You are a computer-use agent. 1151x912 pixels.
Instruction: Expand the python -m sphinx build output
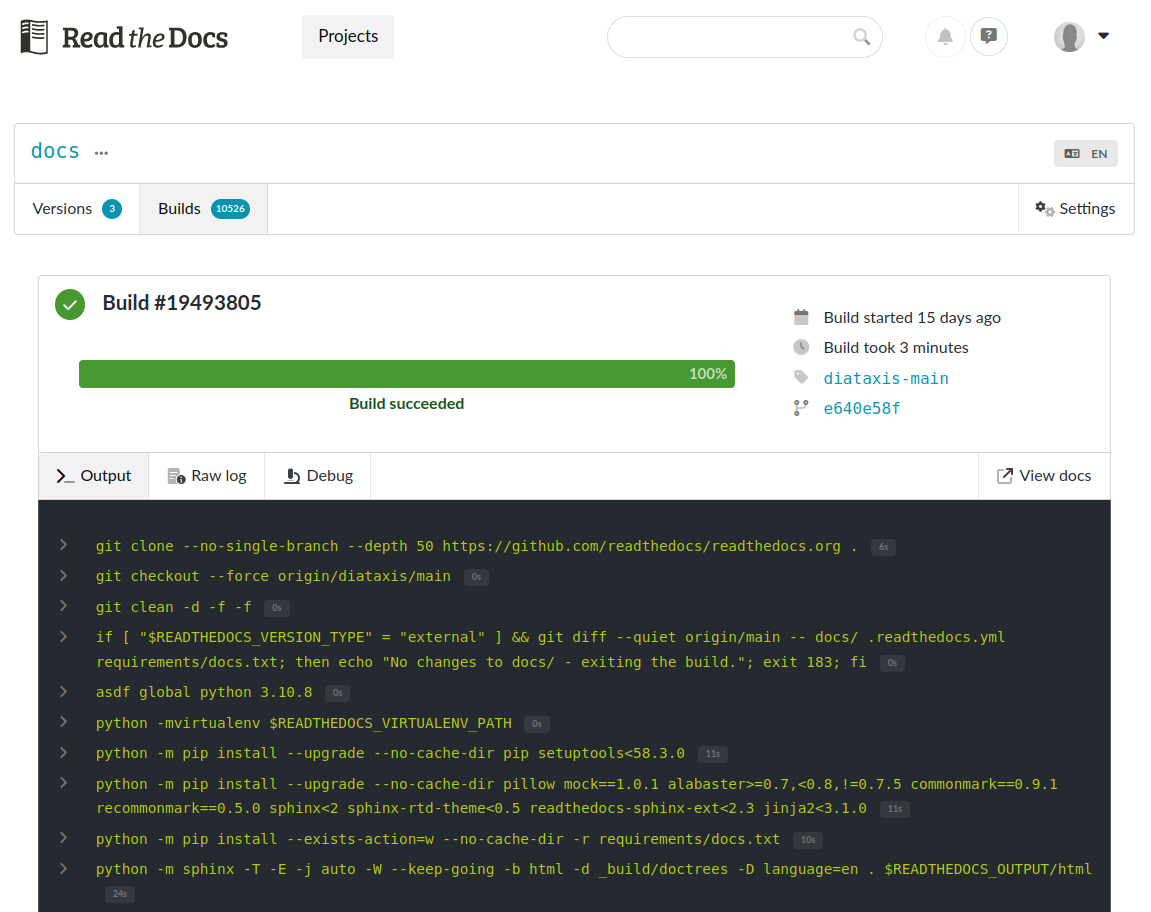click(64, 869)
